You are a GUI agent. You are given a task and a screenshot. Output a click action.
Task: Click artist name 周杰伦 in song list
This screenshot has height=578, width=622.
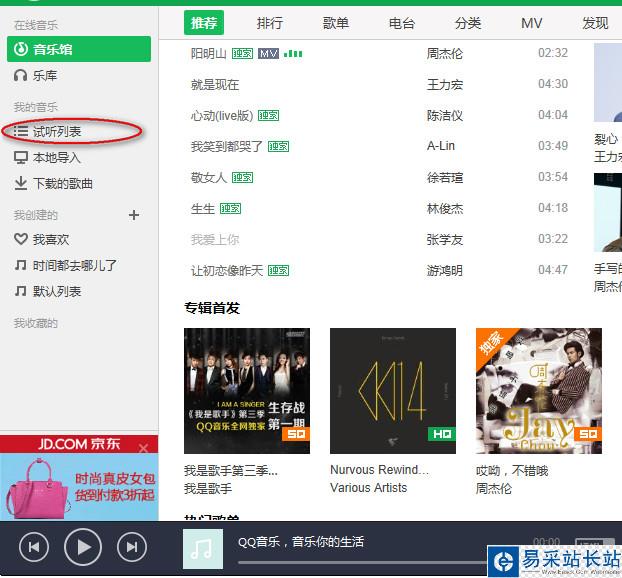445,54
